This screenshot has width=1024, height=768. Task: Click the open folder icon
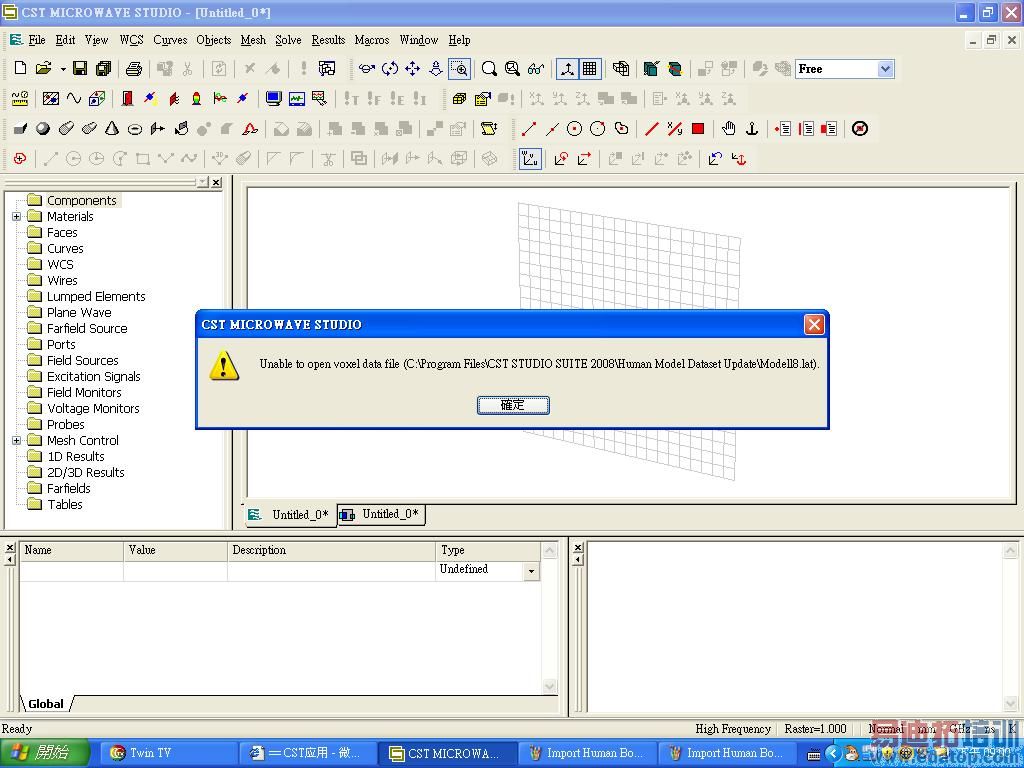coord(44,69)
